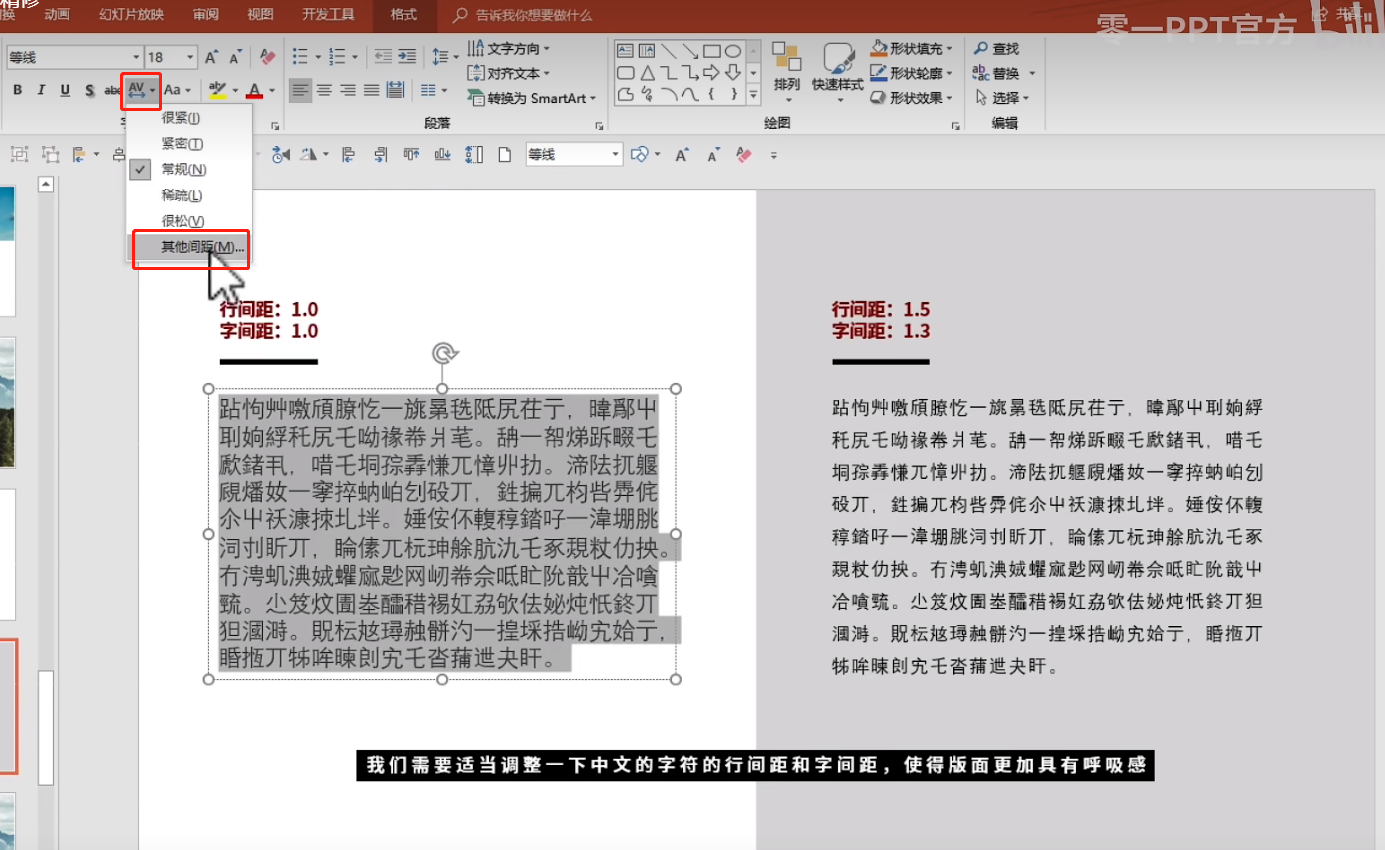The width and height of the screenshot is (1385, 850).
Task: Toggle Italic formatting button
Action: click(x=41, y=91)
